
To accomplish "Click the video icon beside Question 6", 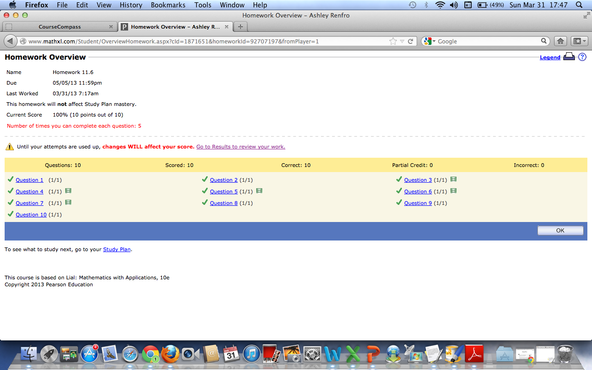I will pyautogui.click(x=453, y=191).
